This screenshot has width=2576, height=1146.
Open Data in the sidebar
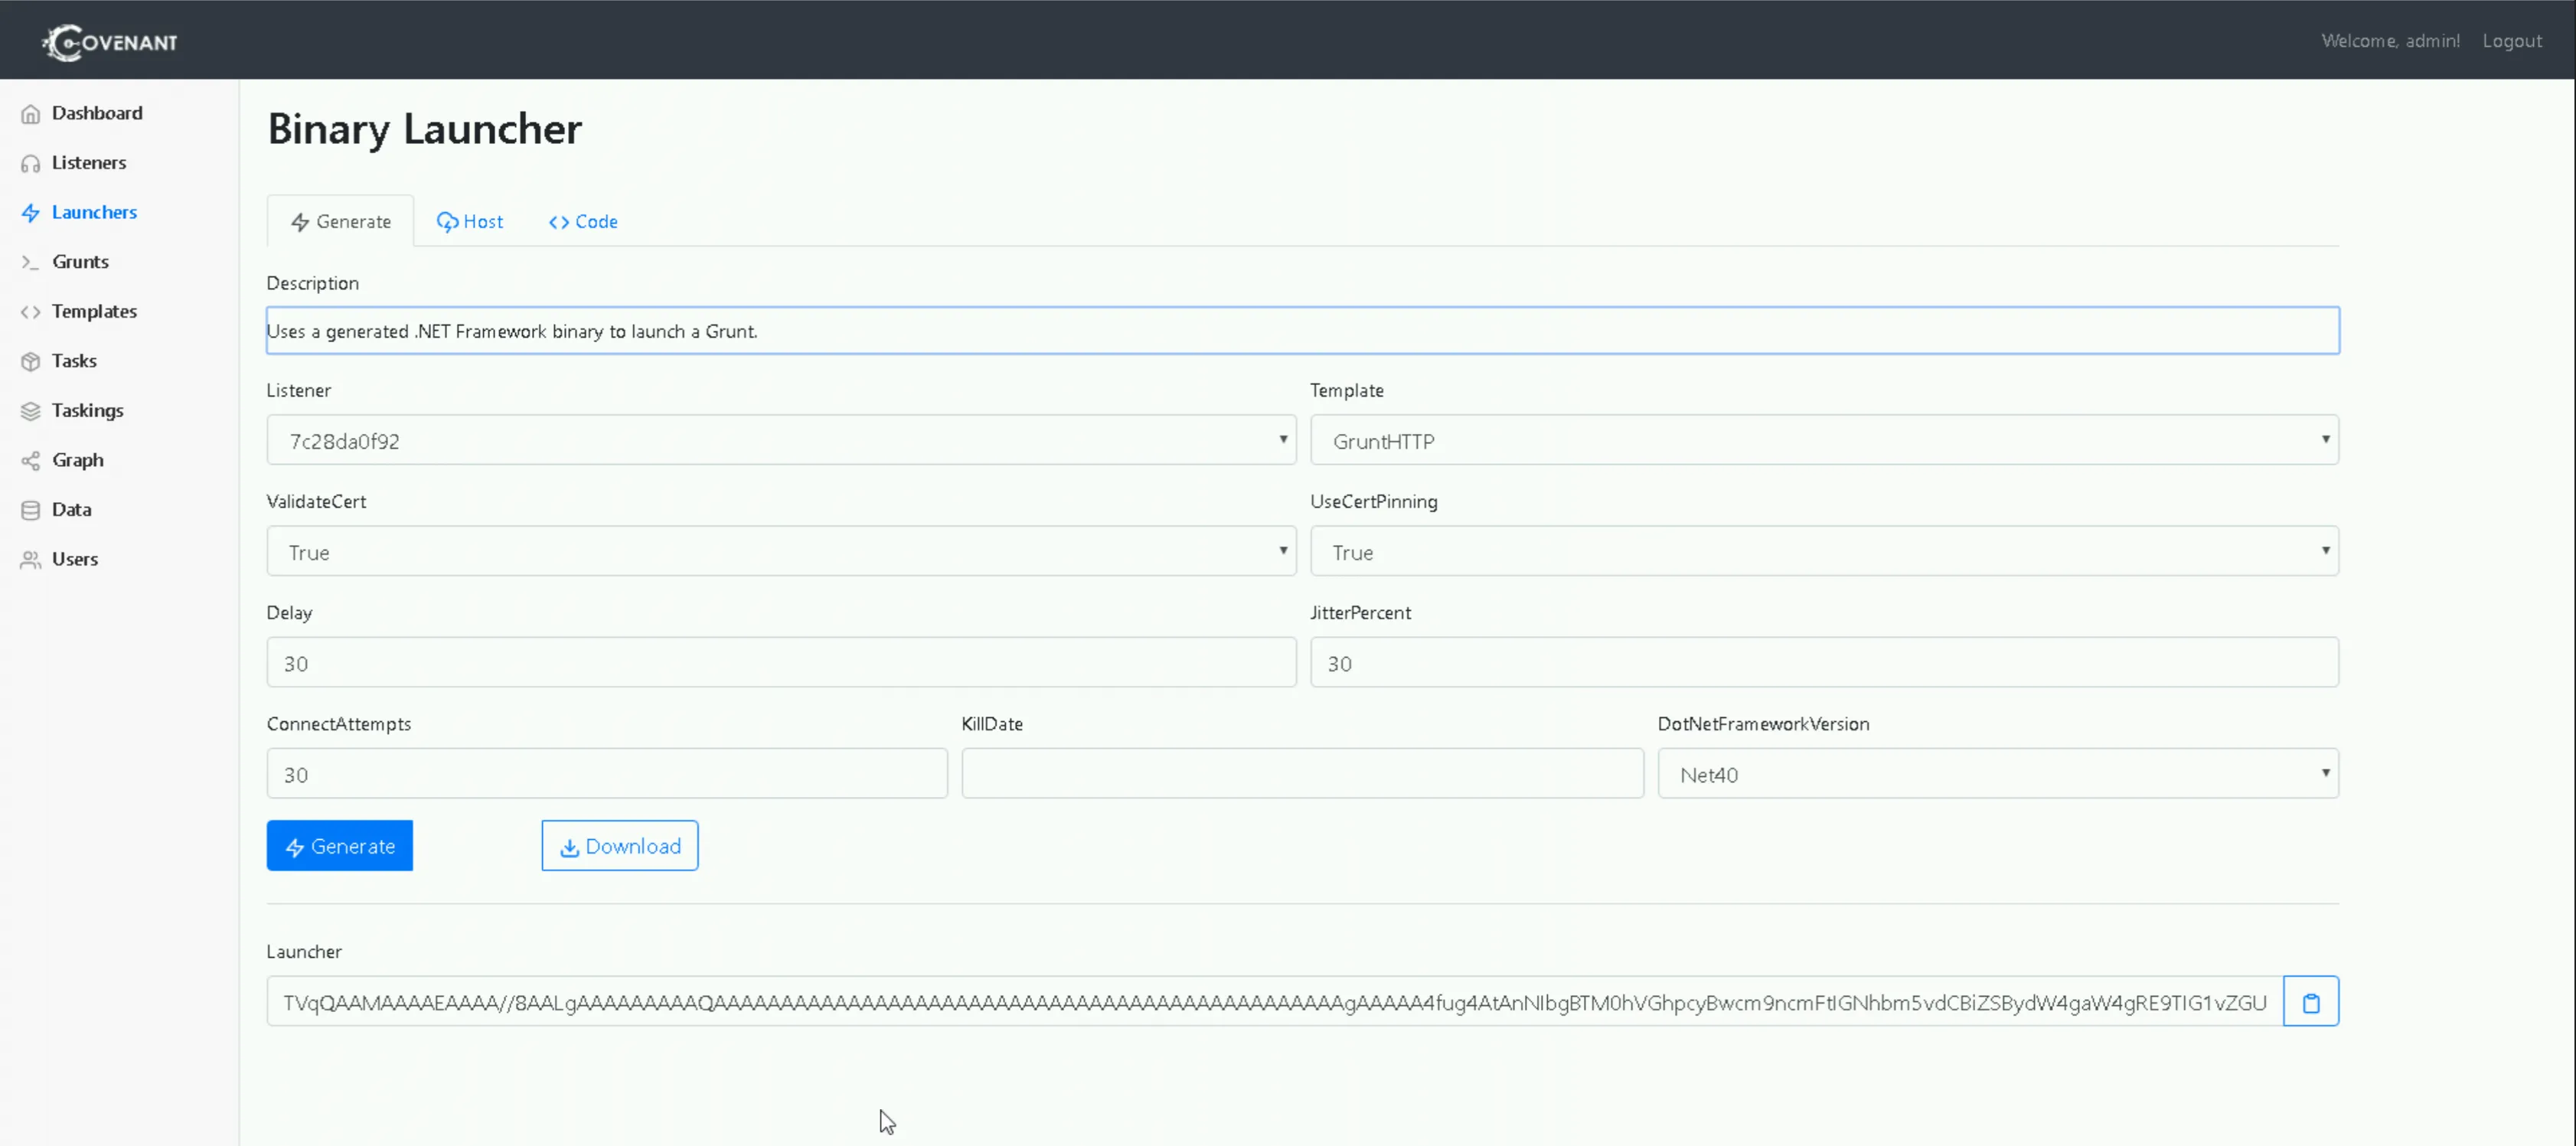pos(71,509)
